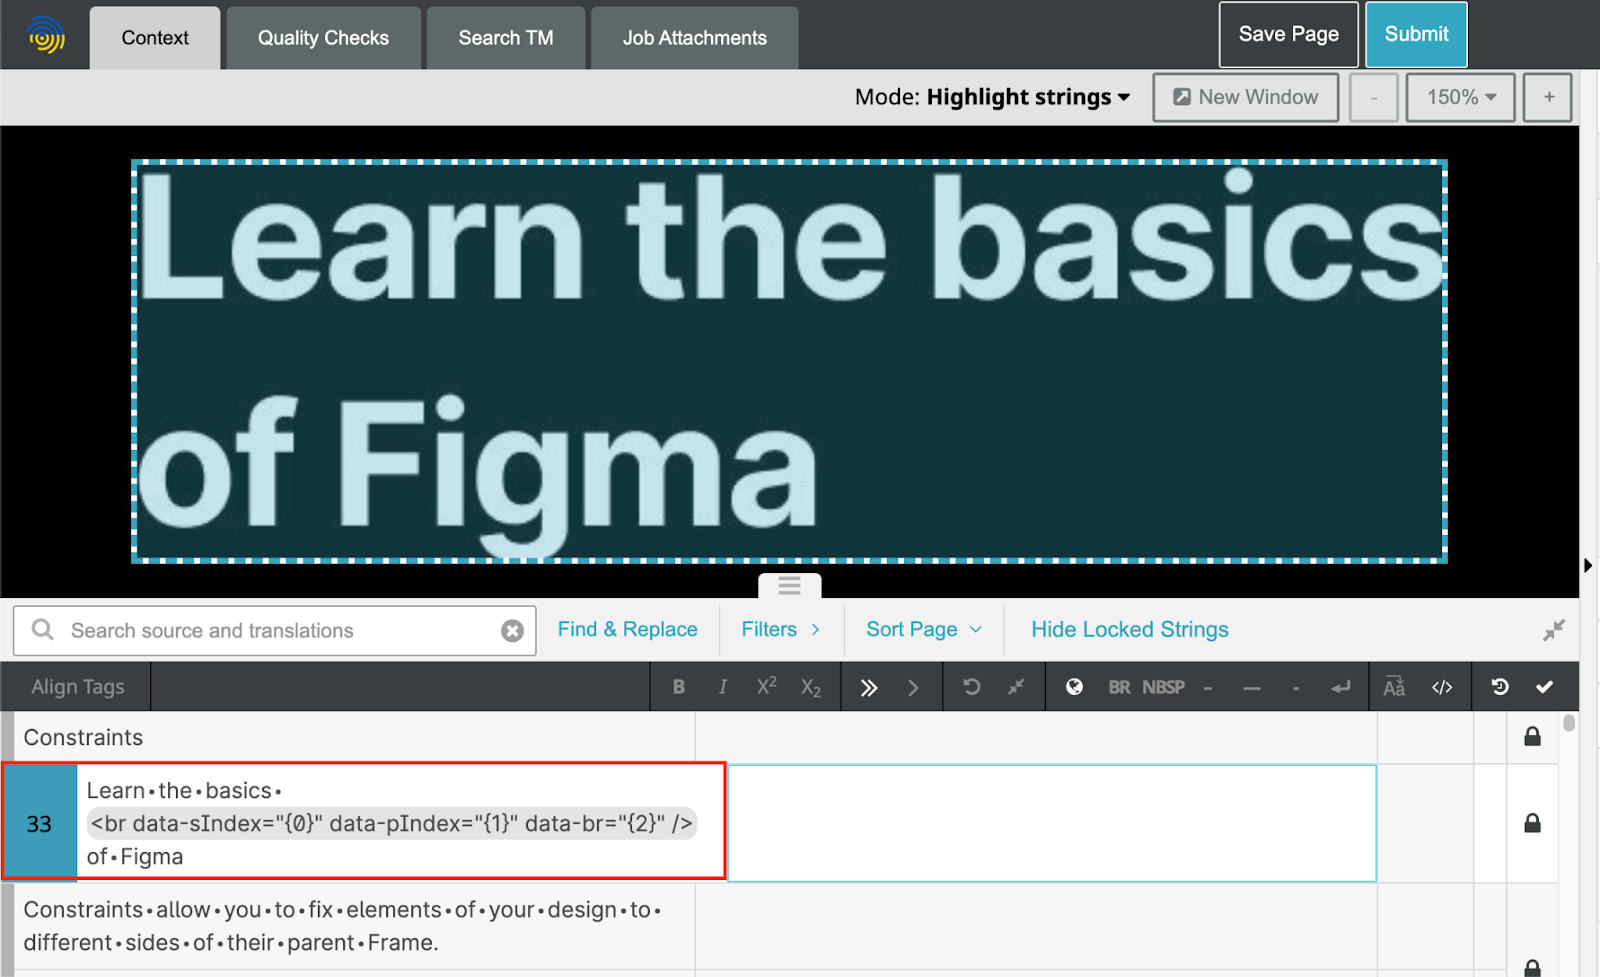
Task: Click the subscript X₂ icon
Action: [810, 687]
